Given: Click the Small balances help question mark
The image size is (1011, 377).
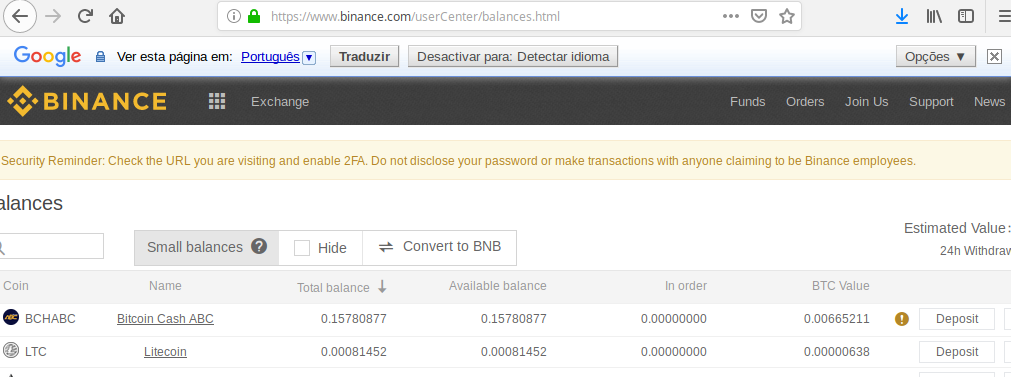Looking at the screenshot, I should pyautogui.click(x=259, y=246).
